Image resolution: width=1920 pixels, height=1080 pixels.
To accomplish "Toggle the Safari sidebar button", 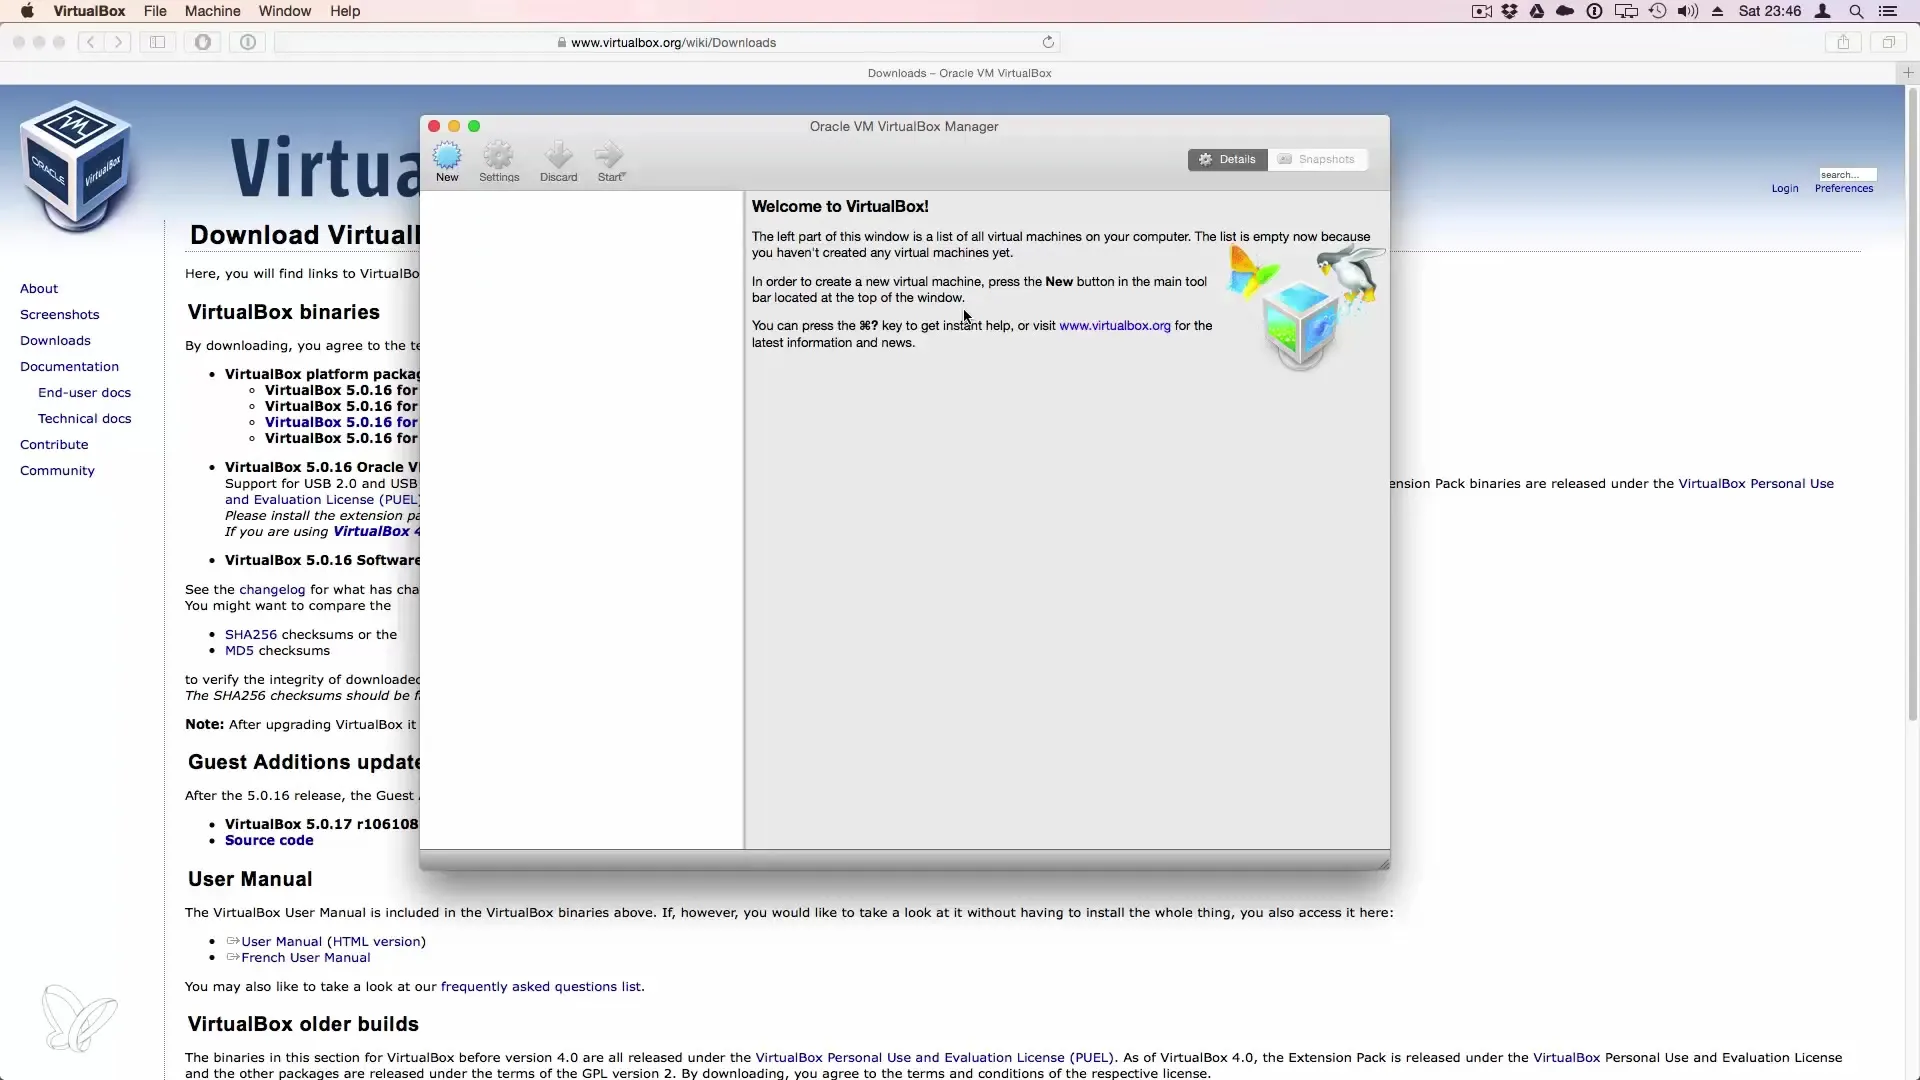I will coord(157,42).
